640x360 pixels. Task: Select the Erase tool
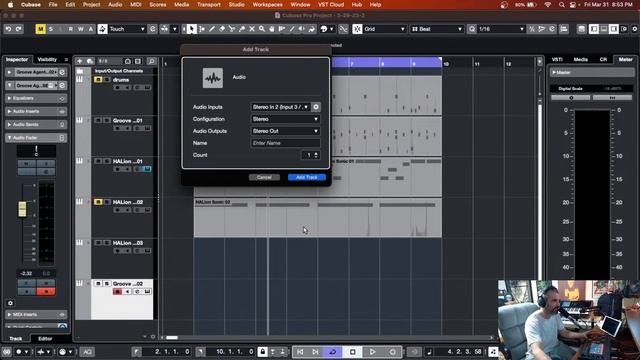pyautogui.click(x=222, y=29)
